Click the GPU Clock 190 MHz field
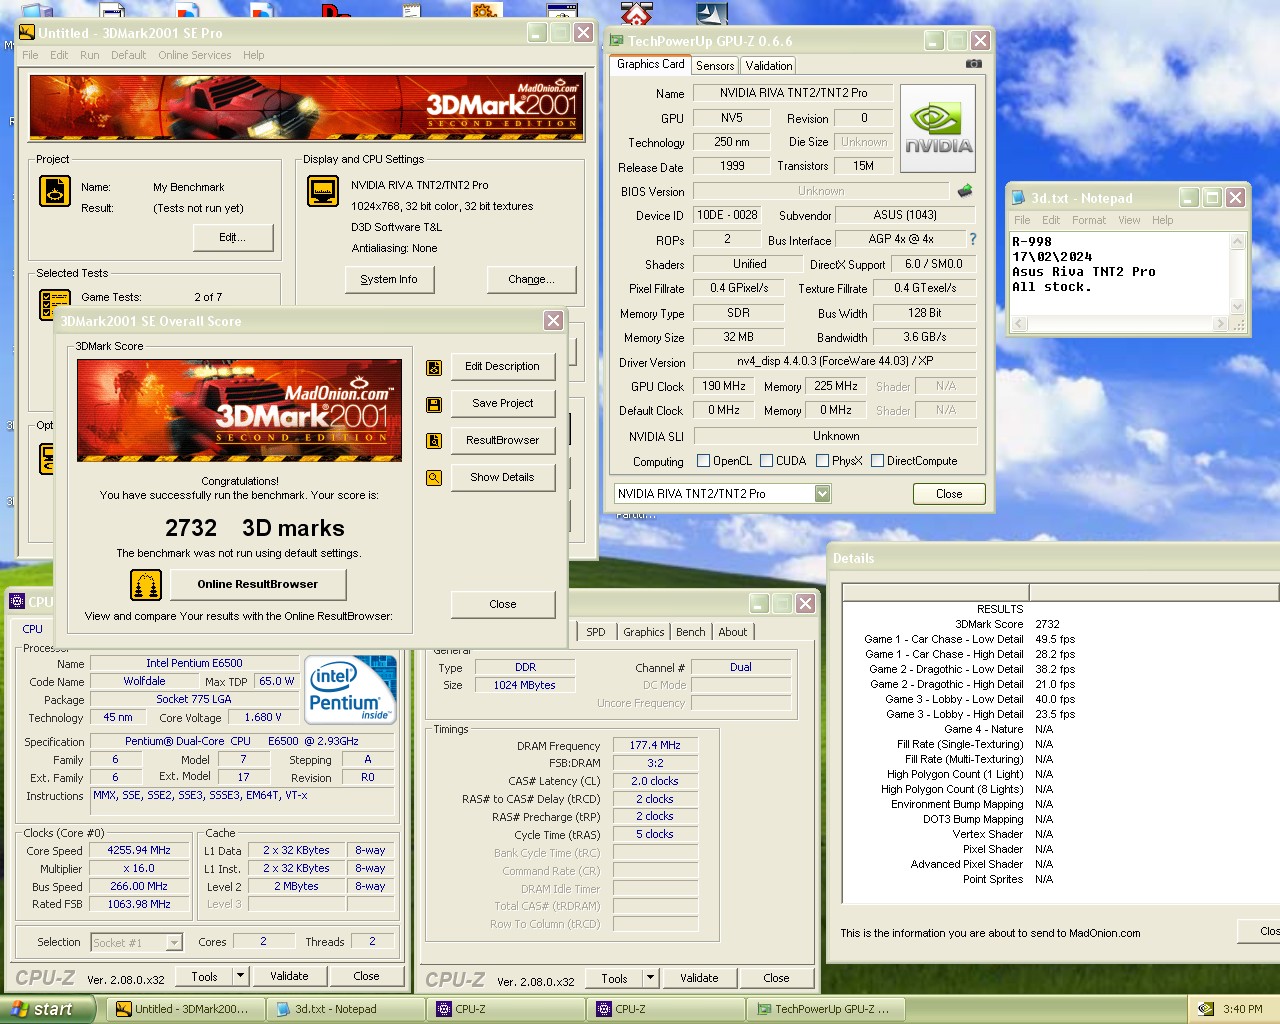The height and width of the screenshot is (1024, 1280). click(x=723, y=386)
